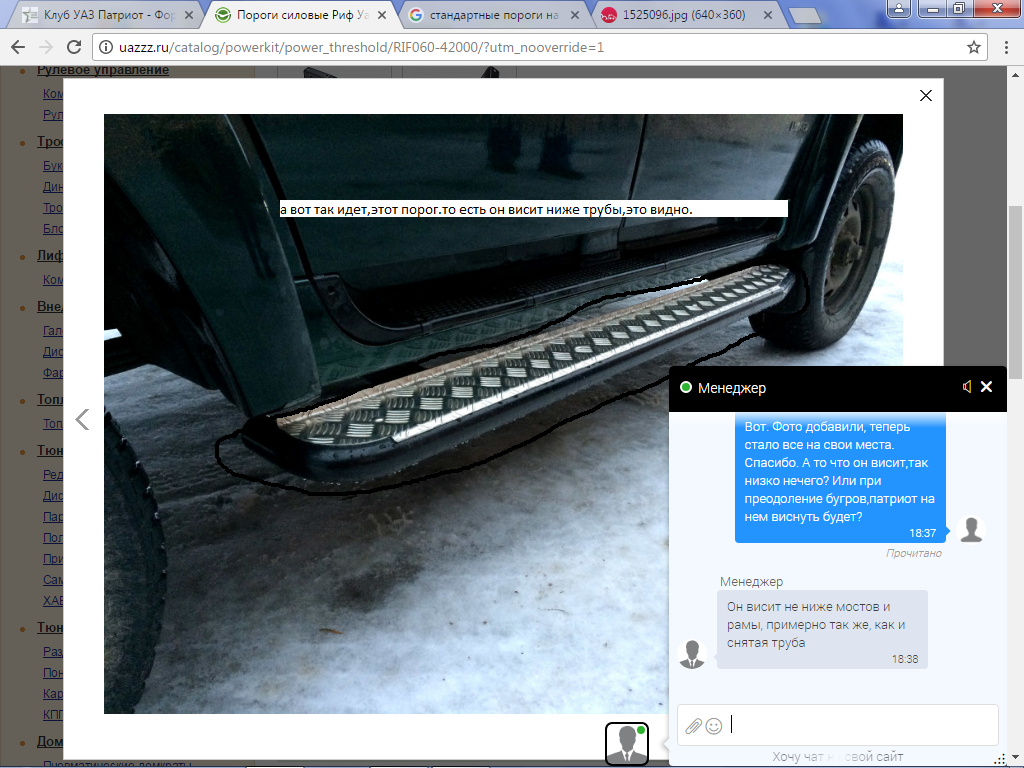Switch to the стандартные пороги Google tab
1024x768 pixels.
[490, 16]
